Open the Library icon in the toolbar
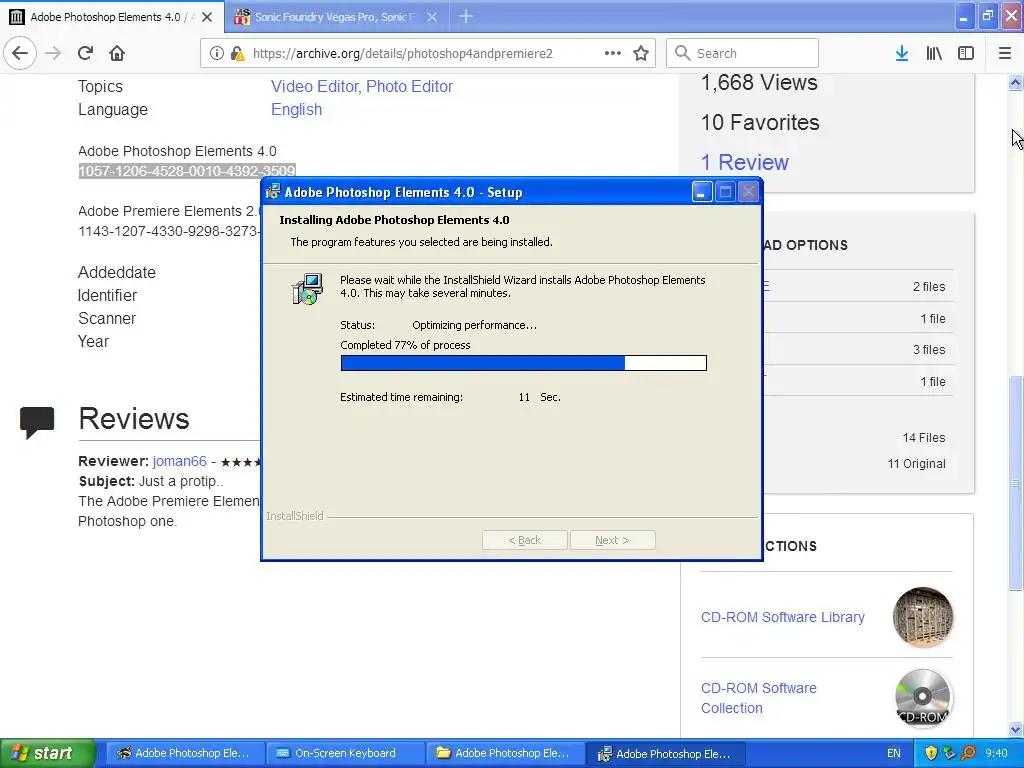Image resolution: width=1024 pixels, height=768 pixels. (x=933, y=53)
